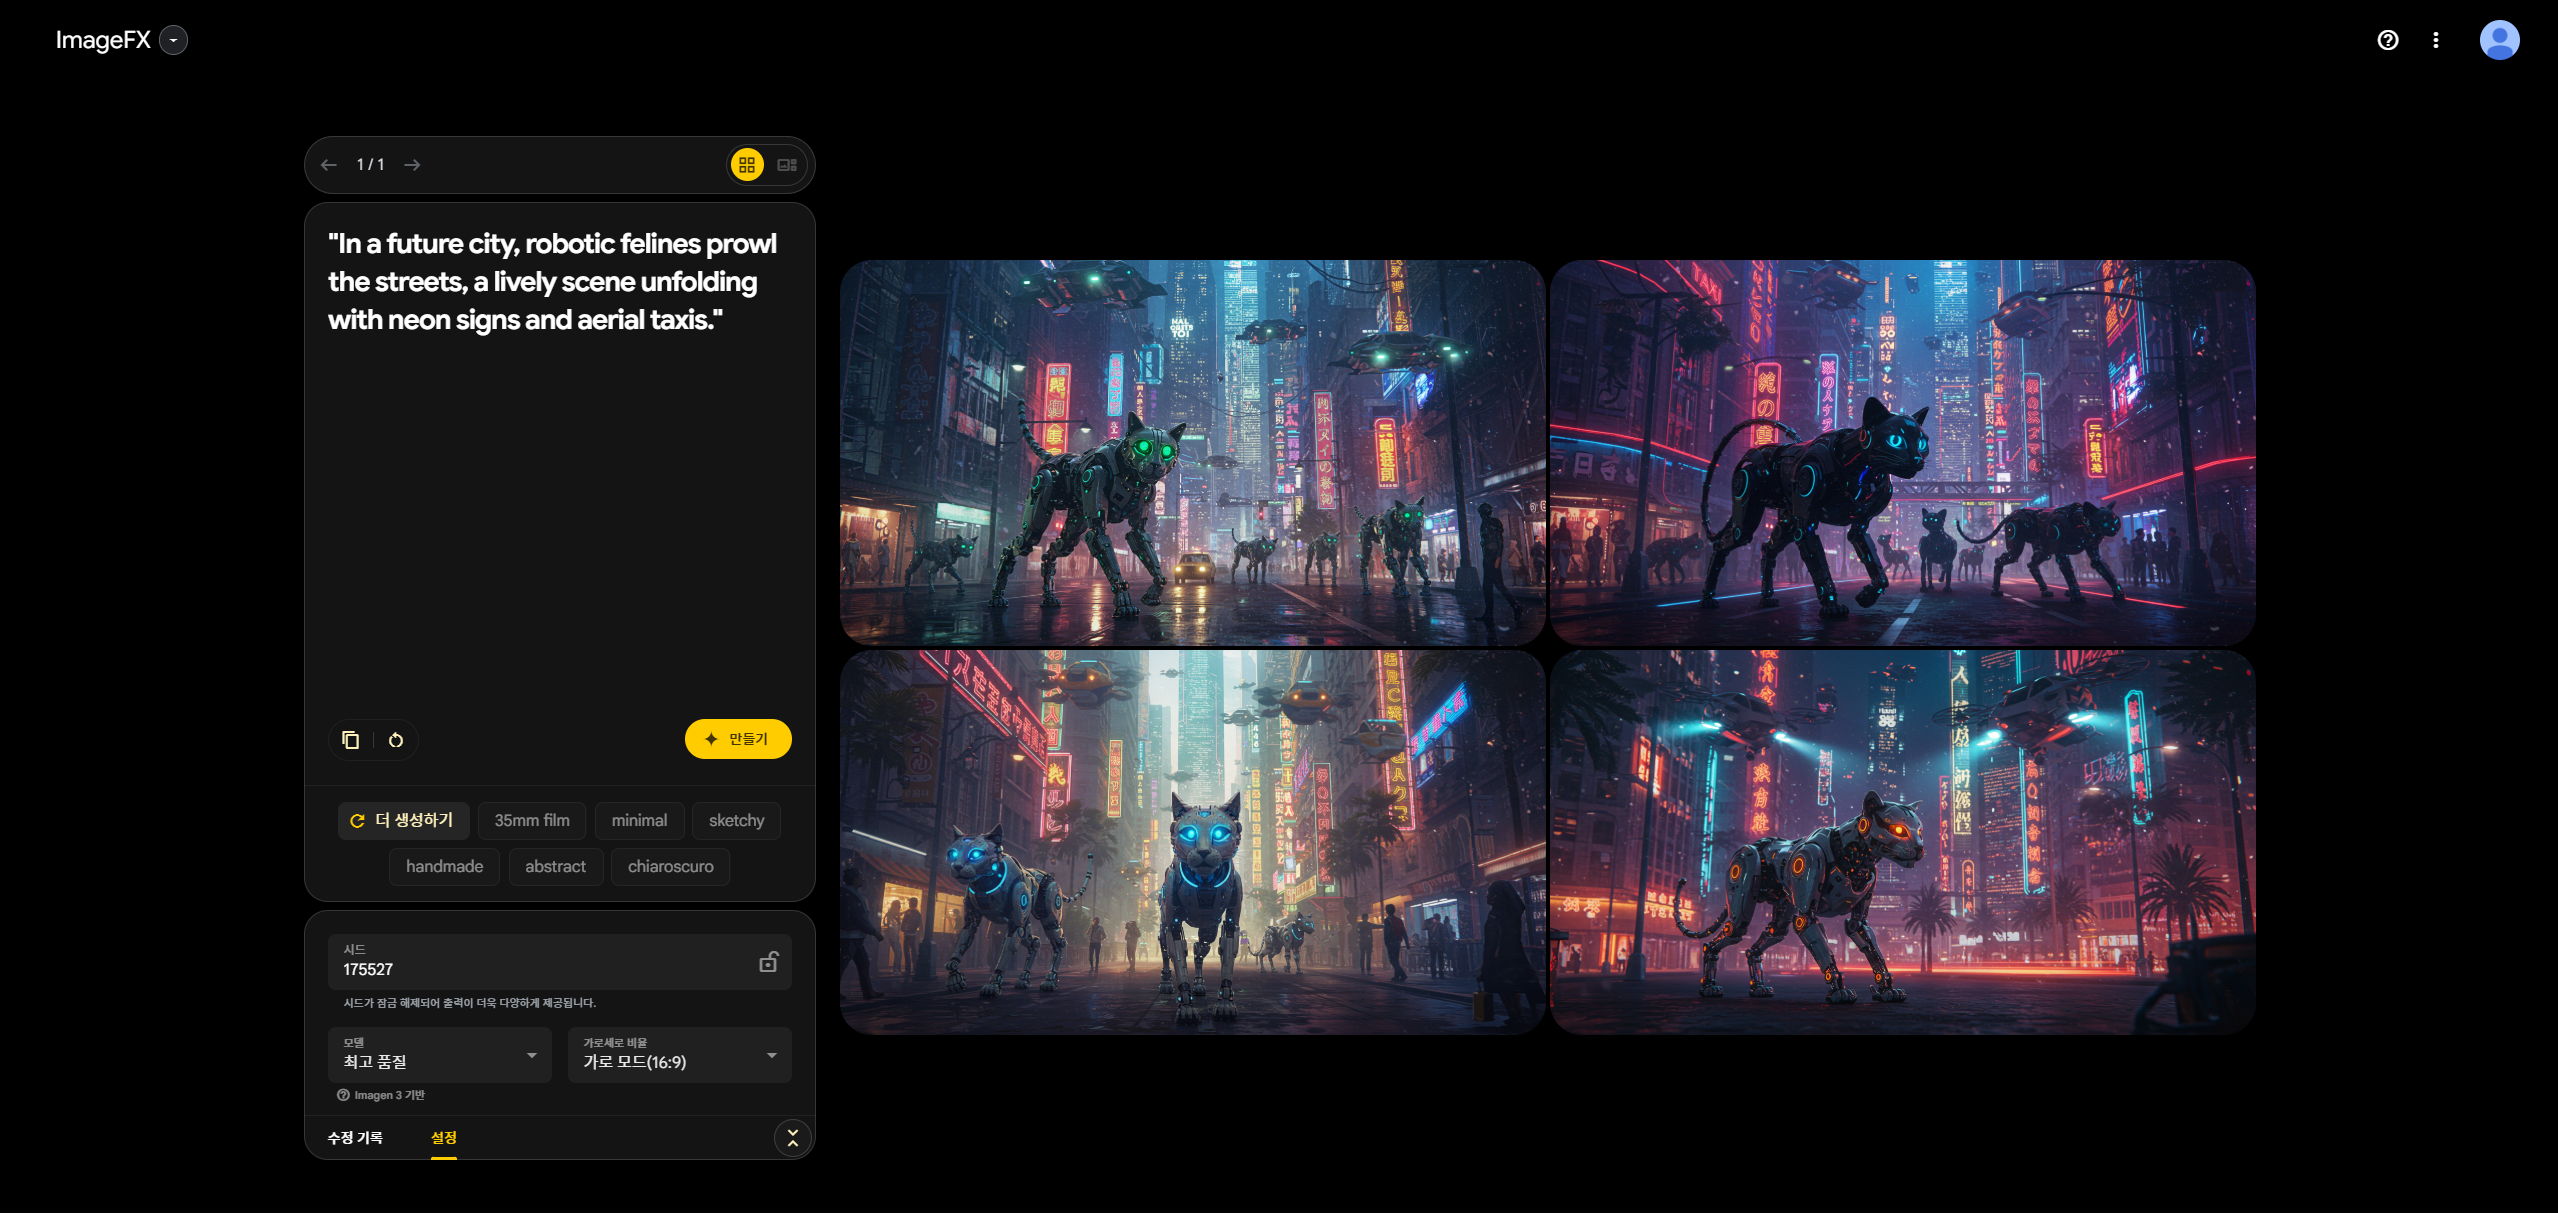
Task: Click the user account avatar
Action: click(2498, 40)
